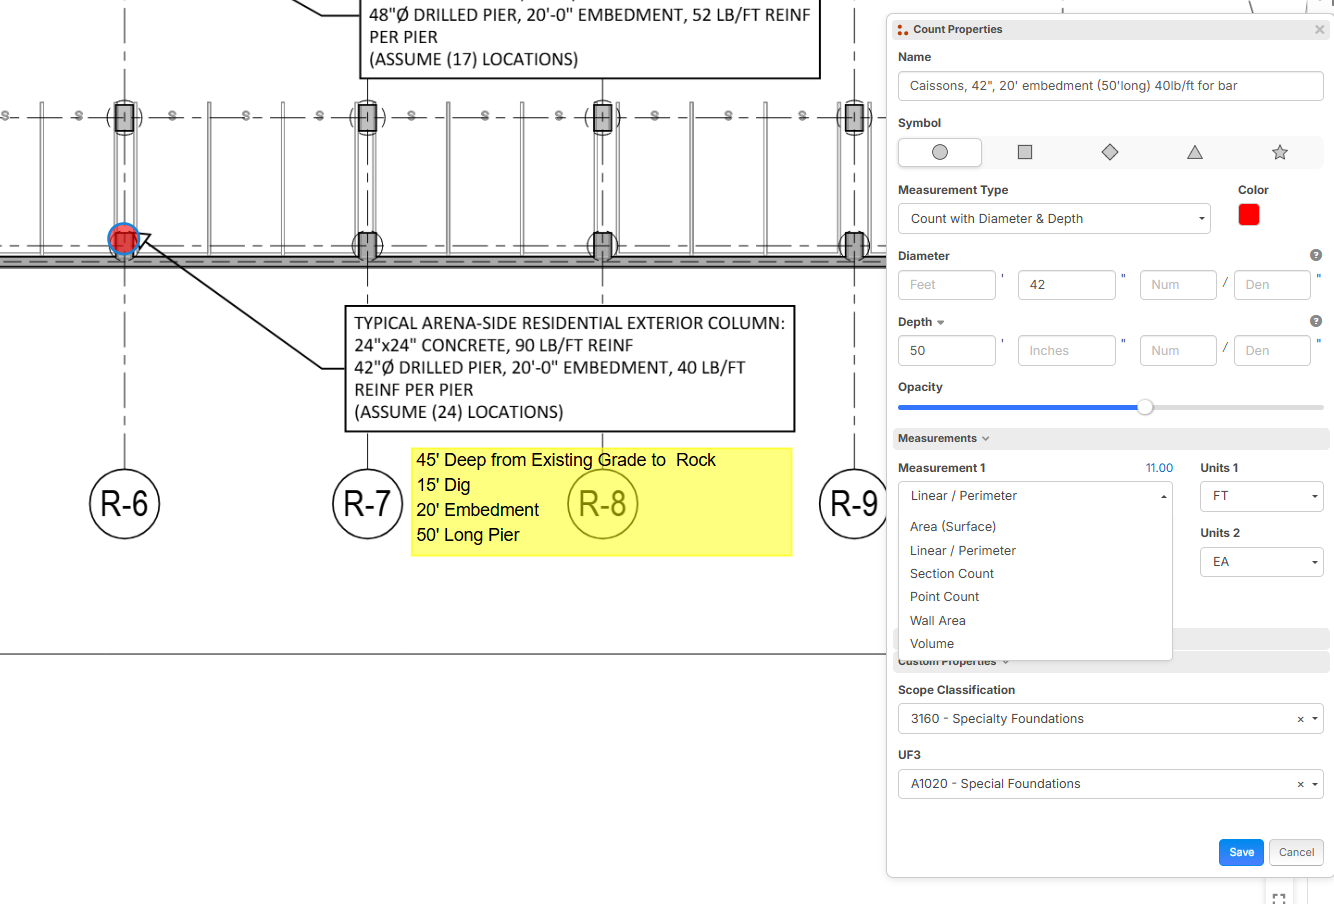This screenshot has width=1334, height=904.
Task: Click the red count marker at R-6
Action: 124,240
